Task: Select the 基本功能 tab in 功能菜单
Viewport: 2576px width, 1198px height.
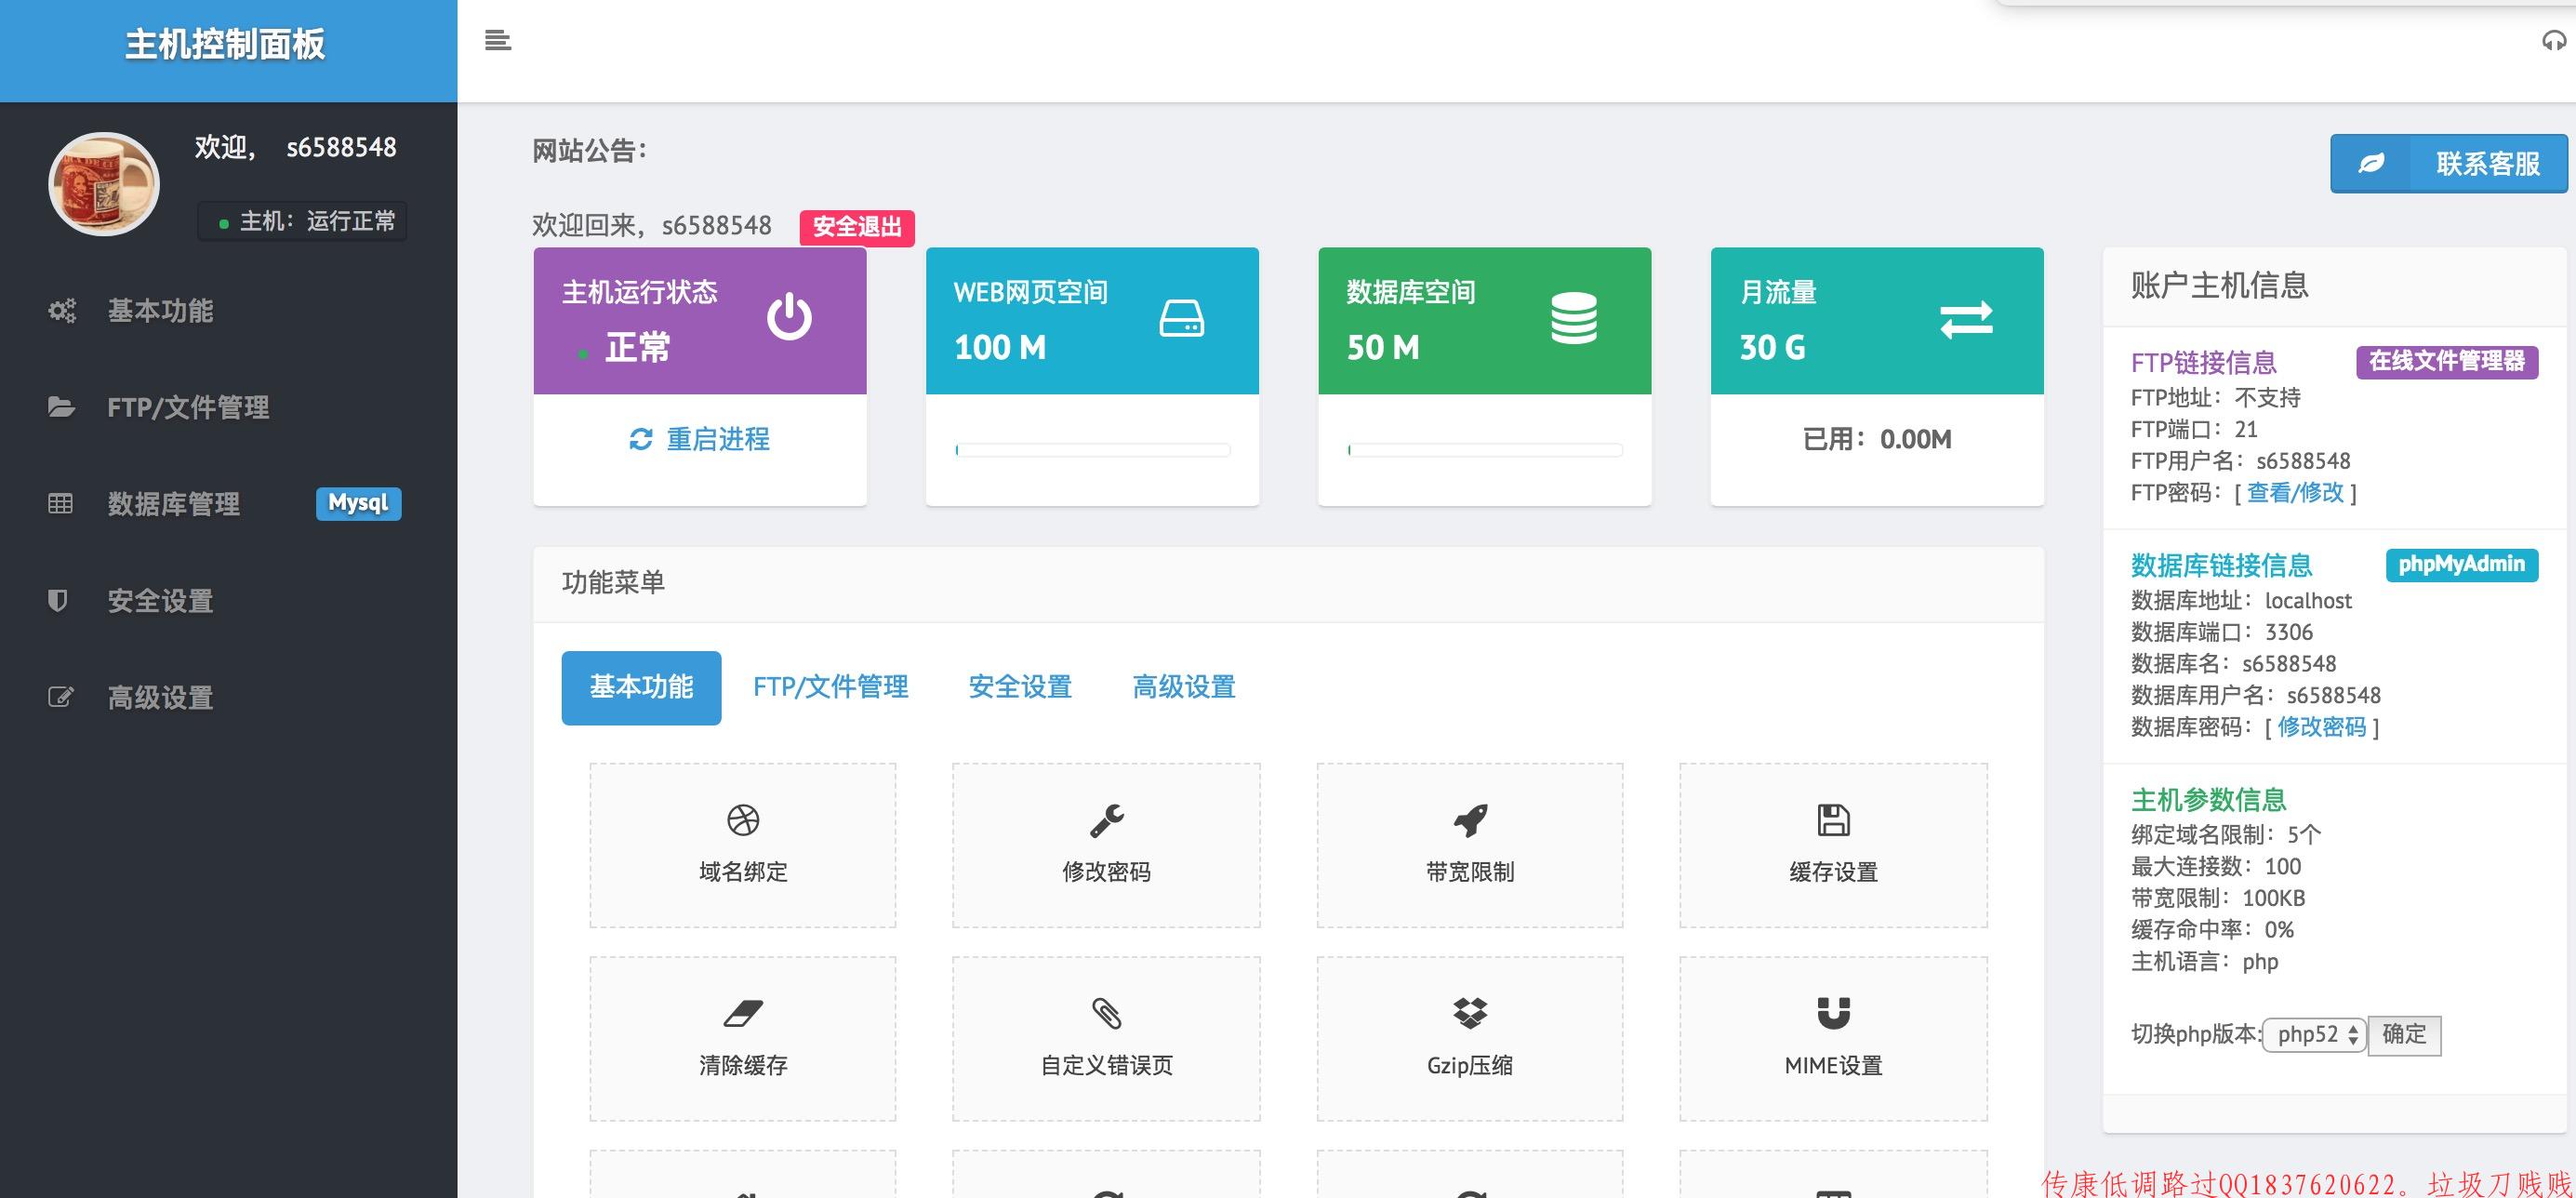Action: tap(641, 687)
